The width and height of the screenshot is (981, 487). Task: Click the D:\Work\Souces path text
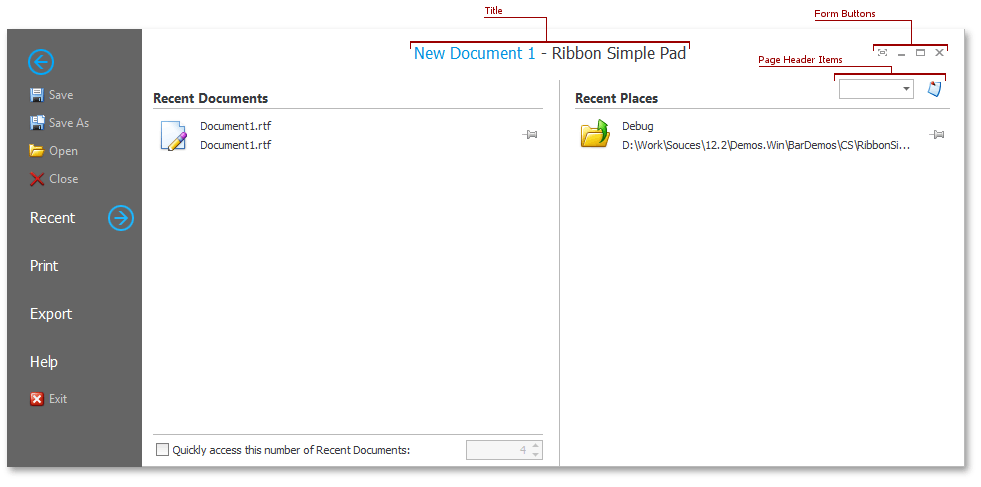point(766,145)
